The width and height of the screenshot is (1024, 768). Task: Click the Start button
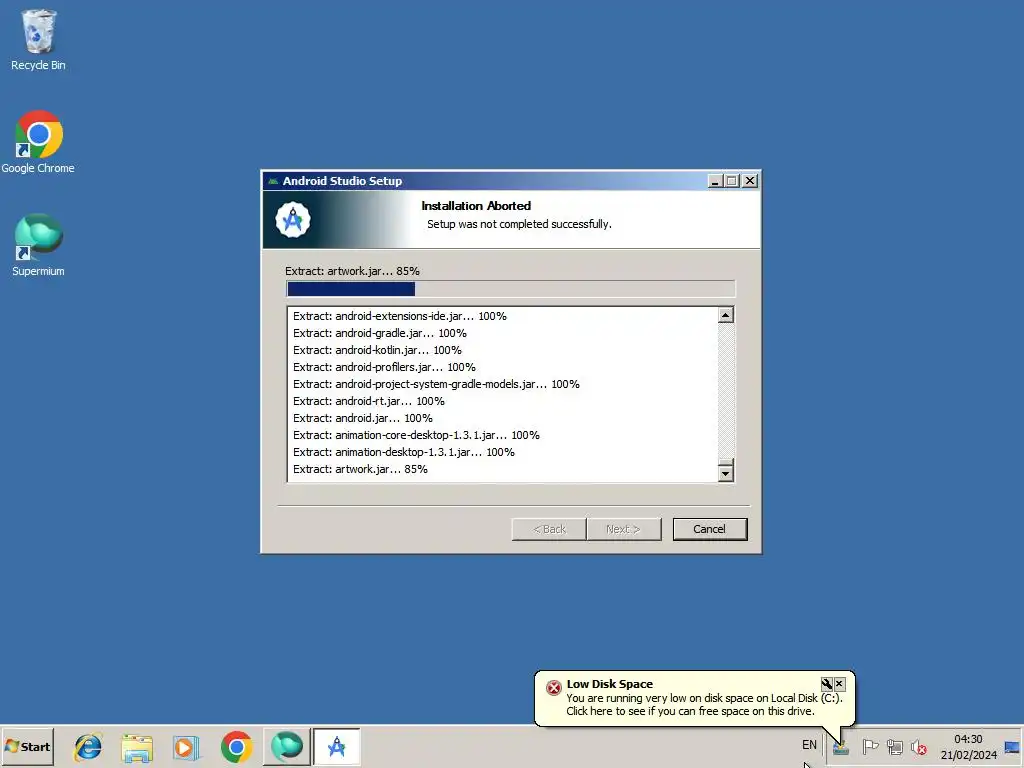tap(27, 746)
